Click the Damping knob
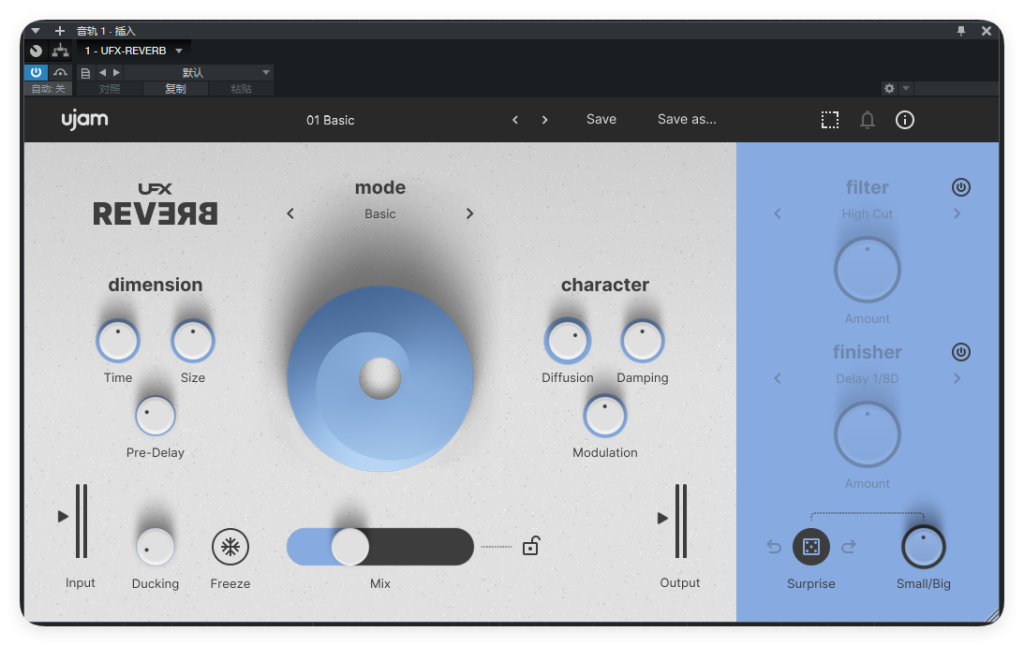 point(643,340)
